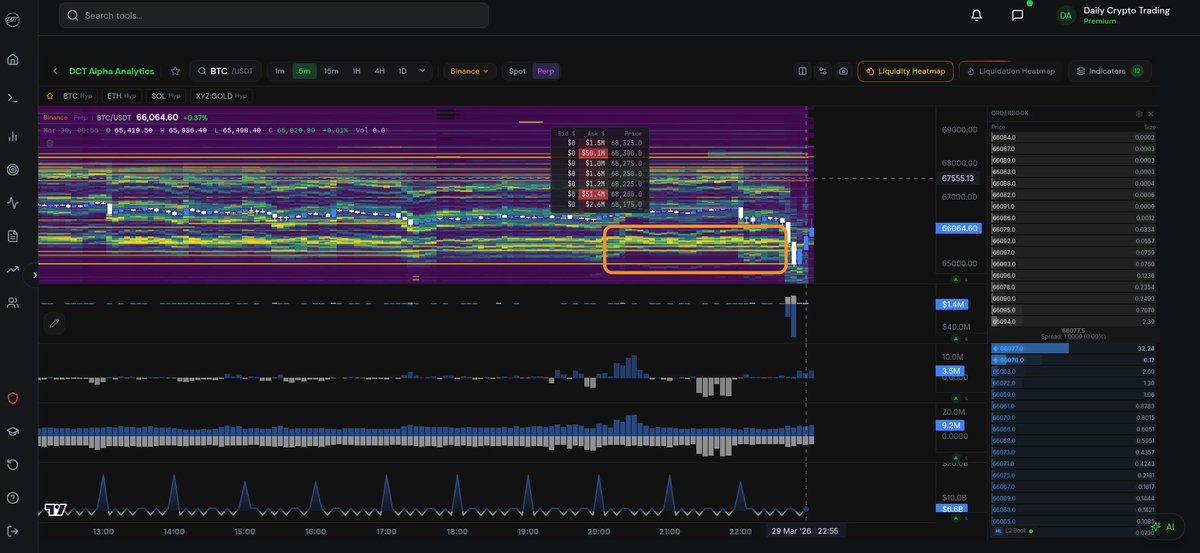The height and width of the screenshot is (553, 1200).
Task: Click ask row 66084.0 in orderbook
Action: tap(1073, 137)
